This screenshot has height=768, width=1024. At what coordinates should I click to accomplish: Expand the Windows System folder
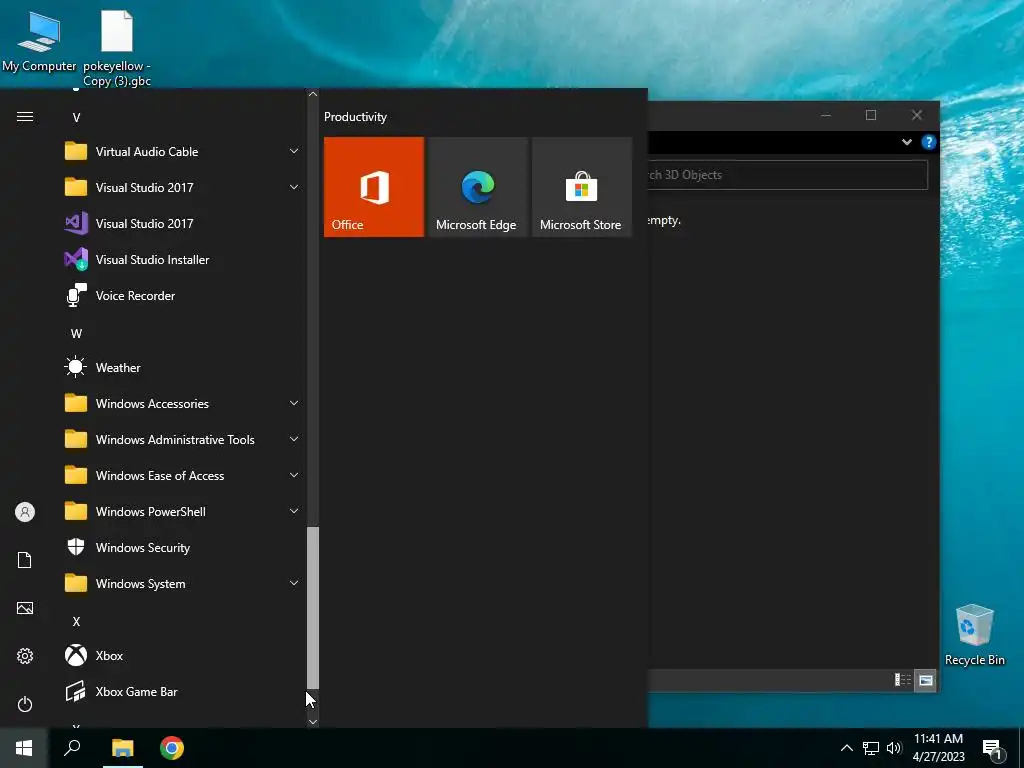point(183,583)
